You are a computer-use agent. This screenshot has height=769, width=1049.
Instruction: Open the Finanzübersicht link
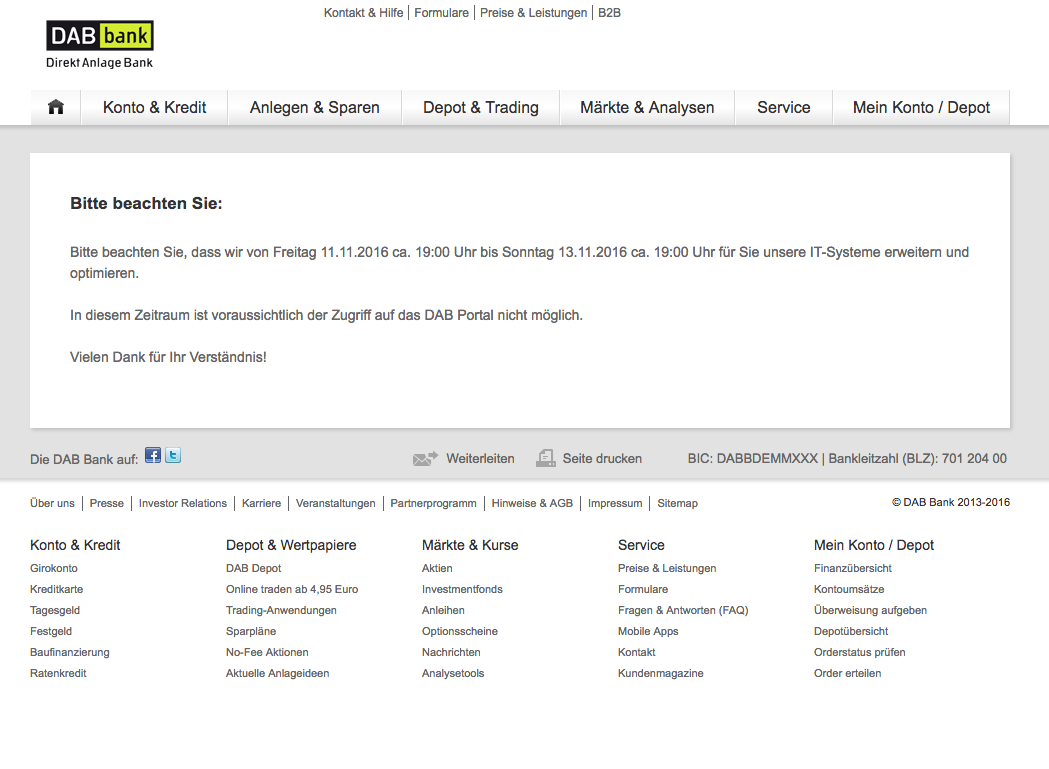[853, 568]
